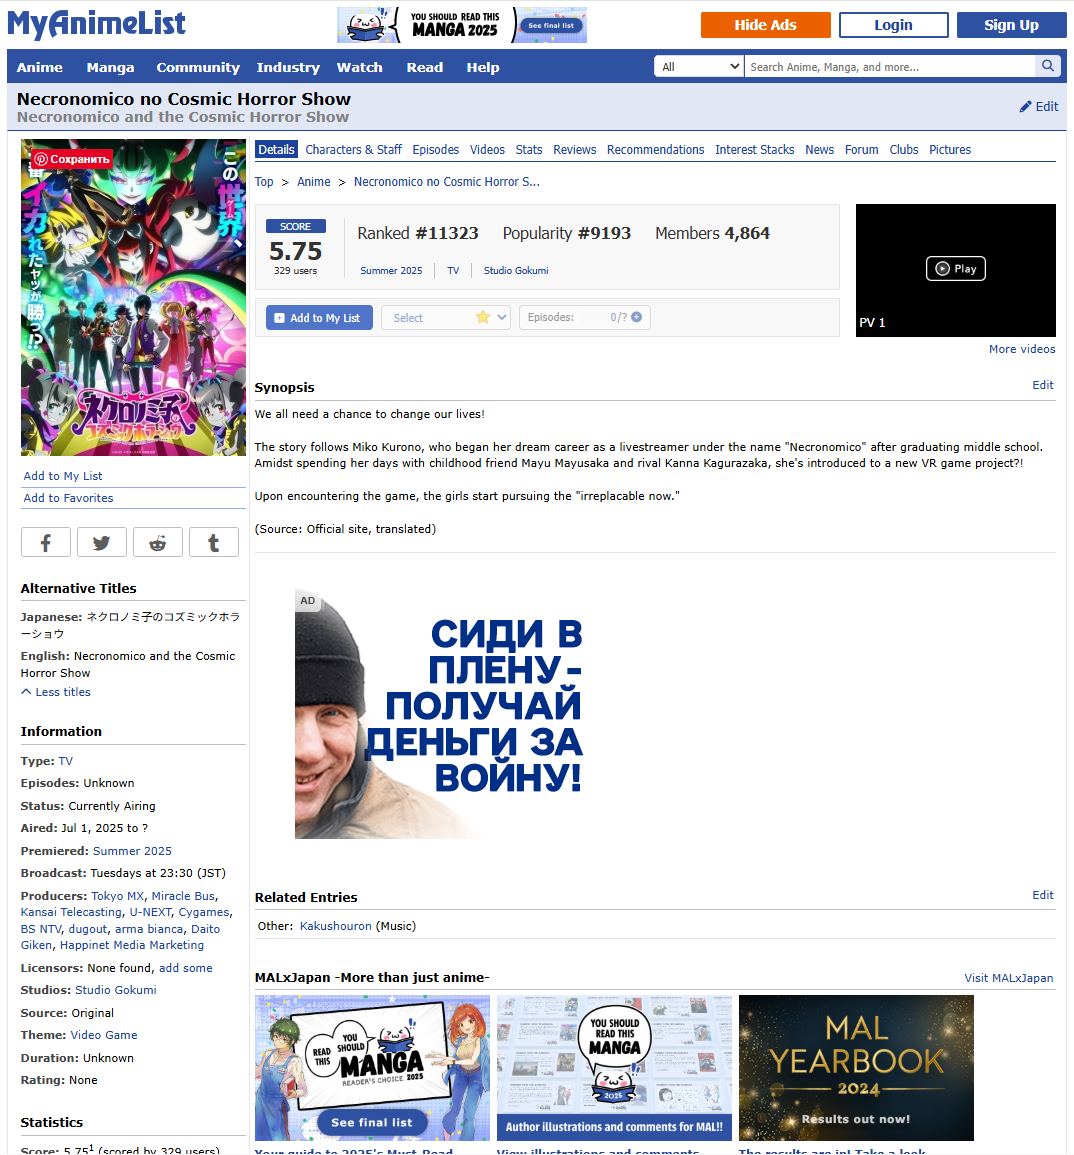Click the Pinterest save button on poster
The width and height of the screenshot is (1074, 1155).
click(71, 159)
